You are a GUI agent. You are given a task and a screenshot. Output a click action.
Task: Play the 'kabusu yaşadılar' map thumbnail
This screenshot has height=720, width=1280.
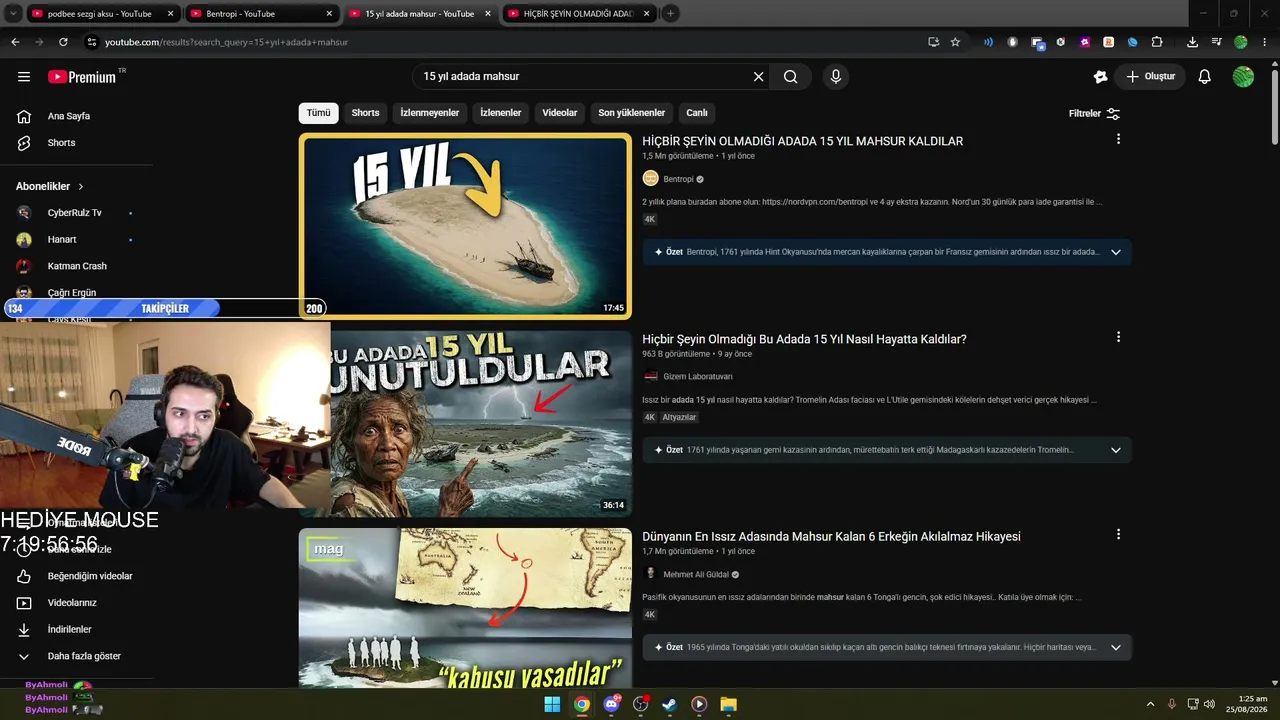coord(465,608)
